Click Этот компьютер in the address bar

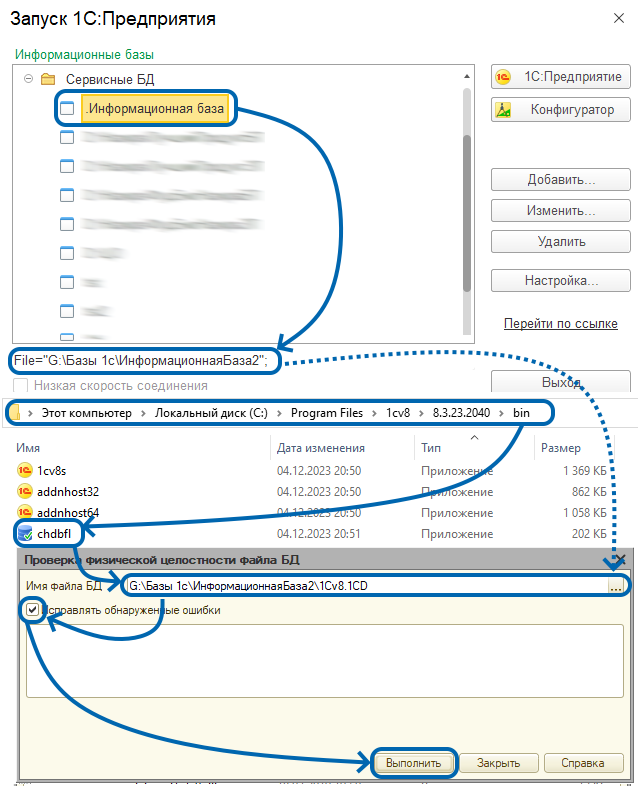coord(86,413)
